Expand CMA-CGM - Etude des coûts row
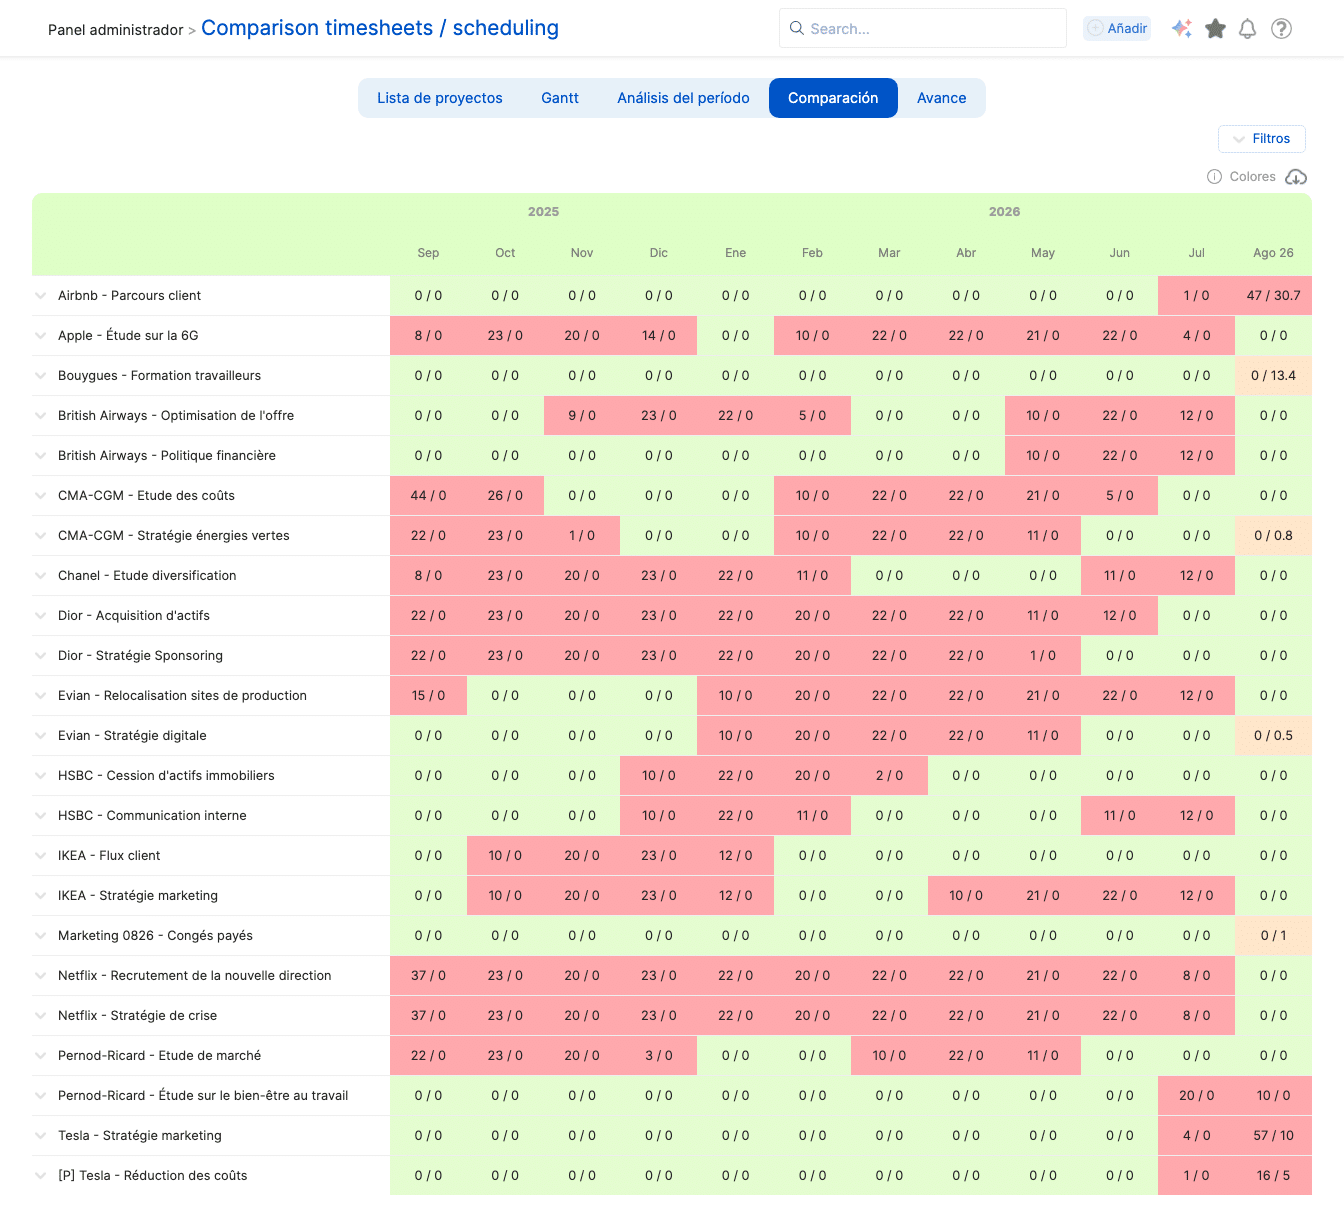The height and width of the screenshot is (1218, 1344). tap(41, 496)
